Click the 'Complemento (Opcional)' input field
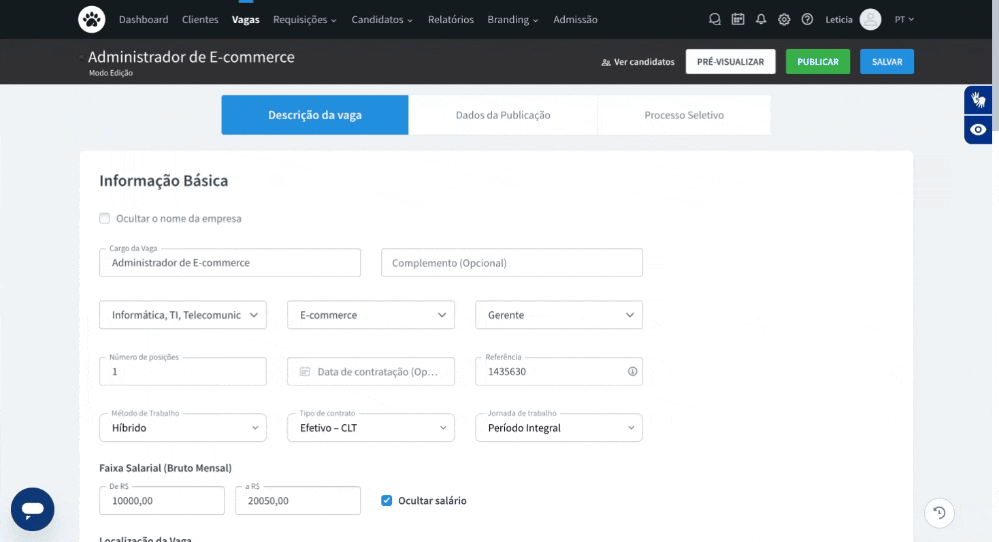This screenshot has width=999, height=542. click(511, 263)
